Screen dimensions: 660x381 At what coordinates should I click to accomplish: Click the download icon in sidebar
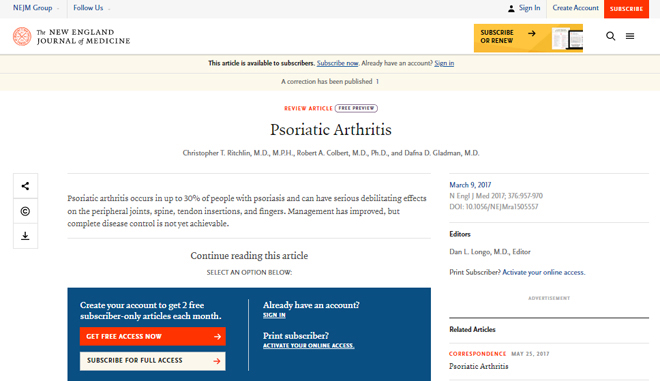click(25, 236)
